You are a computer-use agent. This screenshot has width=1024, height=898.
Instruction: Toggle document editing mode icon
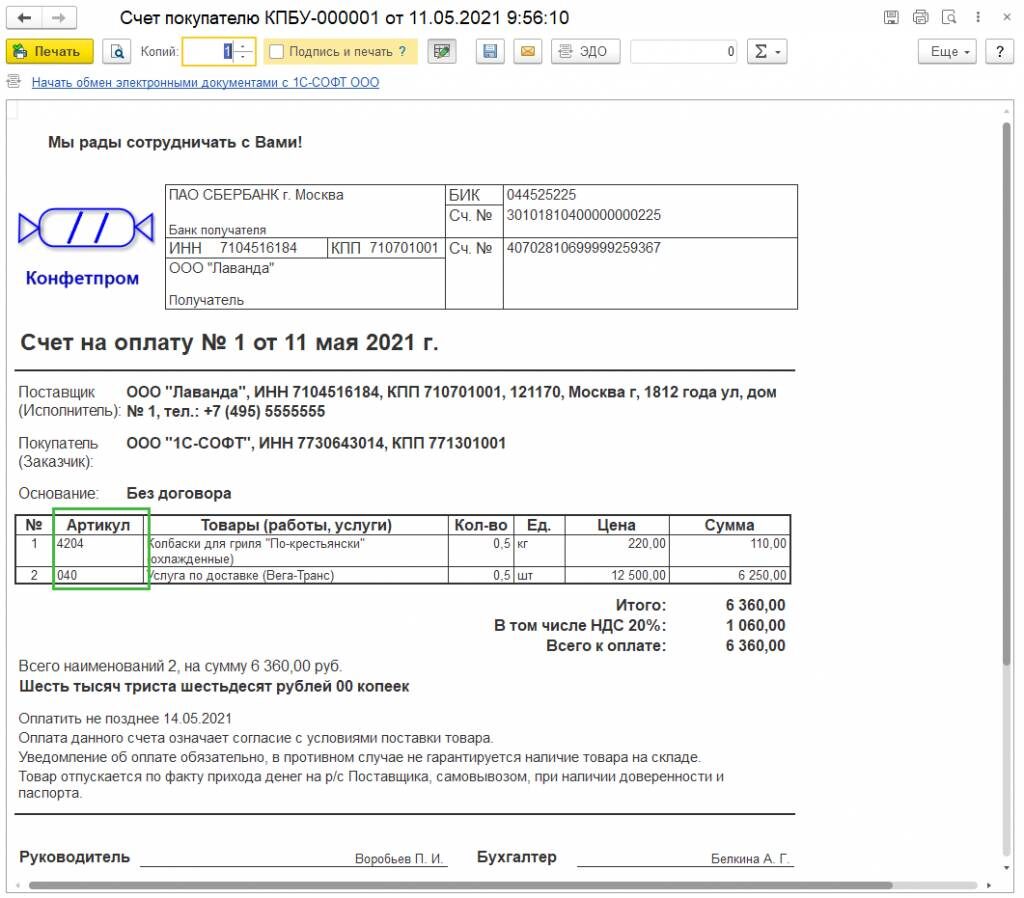click(x=442, y=52)
